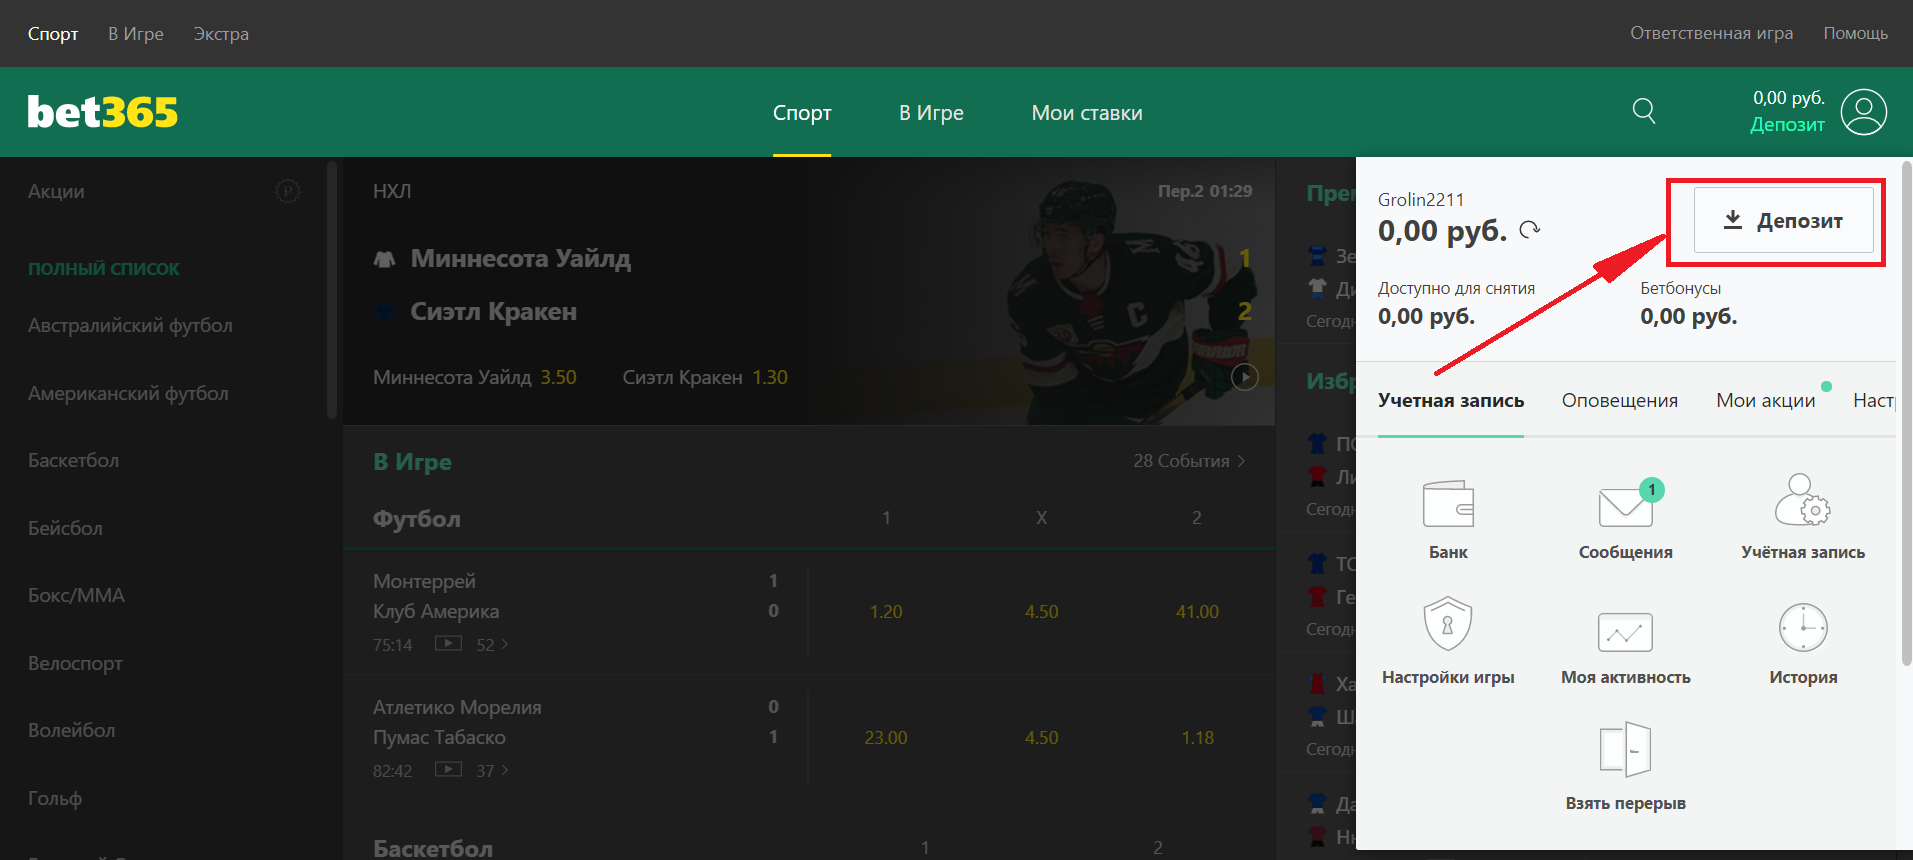Expand 28 События live events list
The width and height of the screenshot is (1913, 860).
[x=1189, y=461]
